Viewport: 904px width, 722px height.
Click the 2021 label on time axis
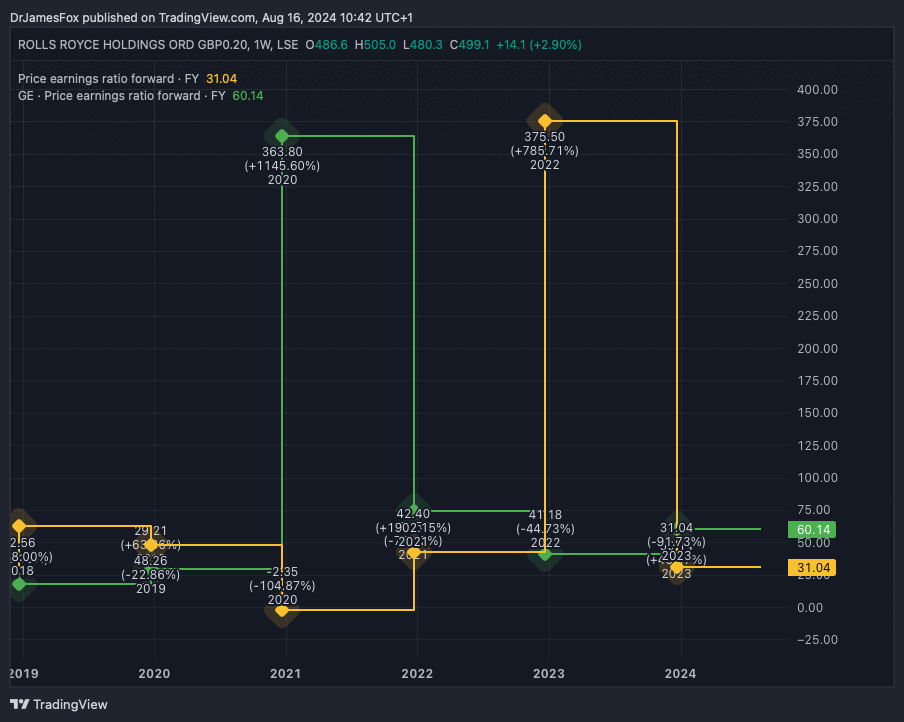pos(286,673)
